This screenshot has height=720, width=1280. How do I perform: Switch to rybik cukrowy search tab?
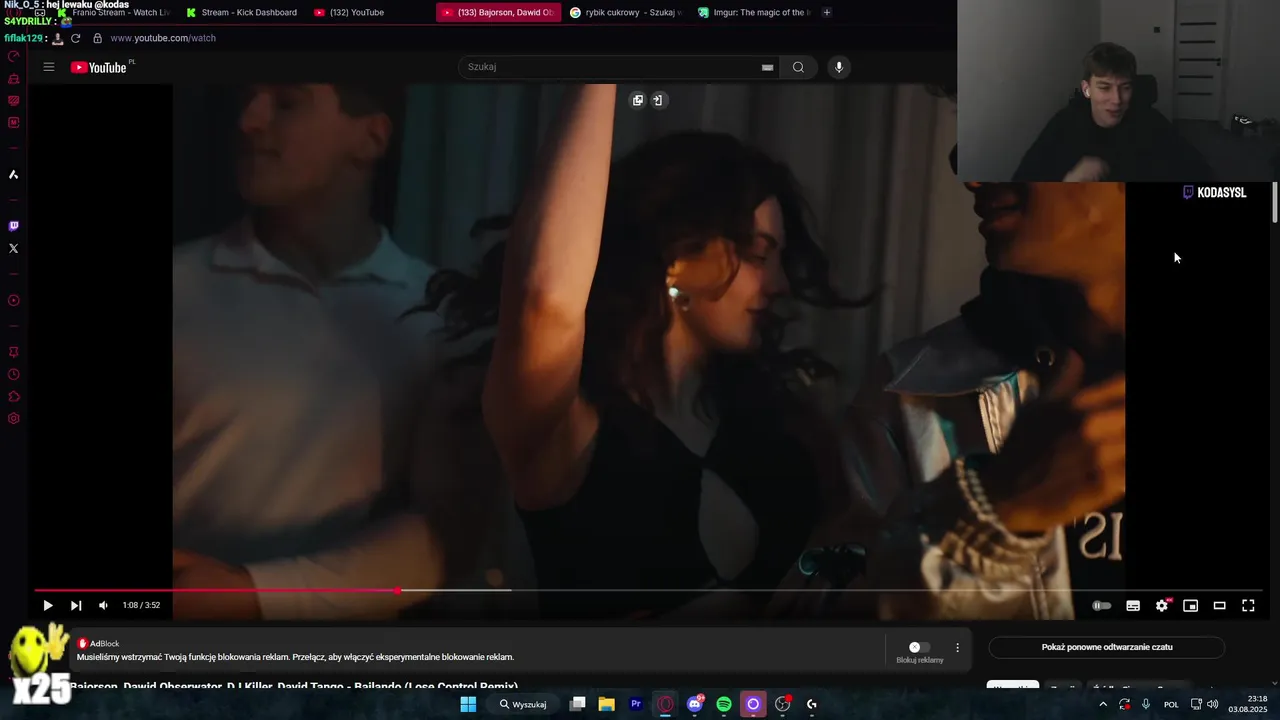[x=625, y=12]
